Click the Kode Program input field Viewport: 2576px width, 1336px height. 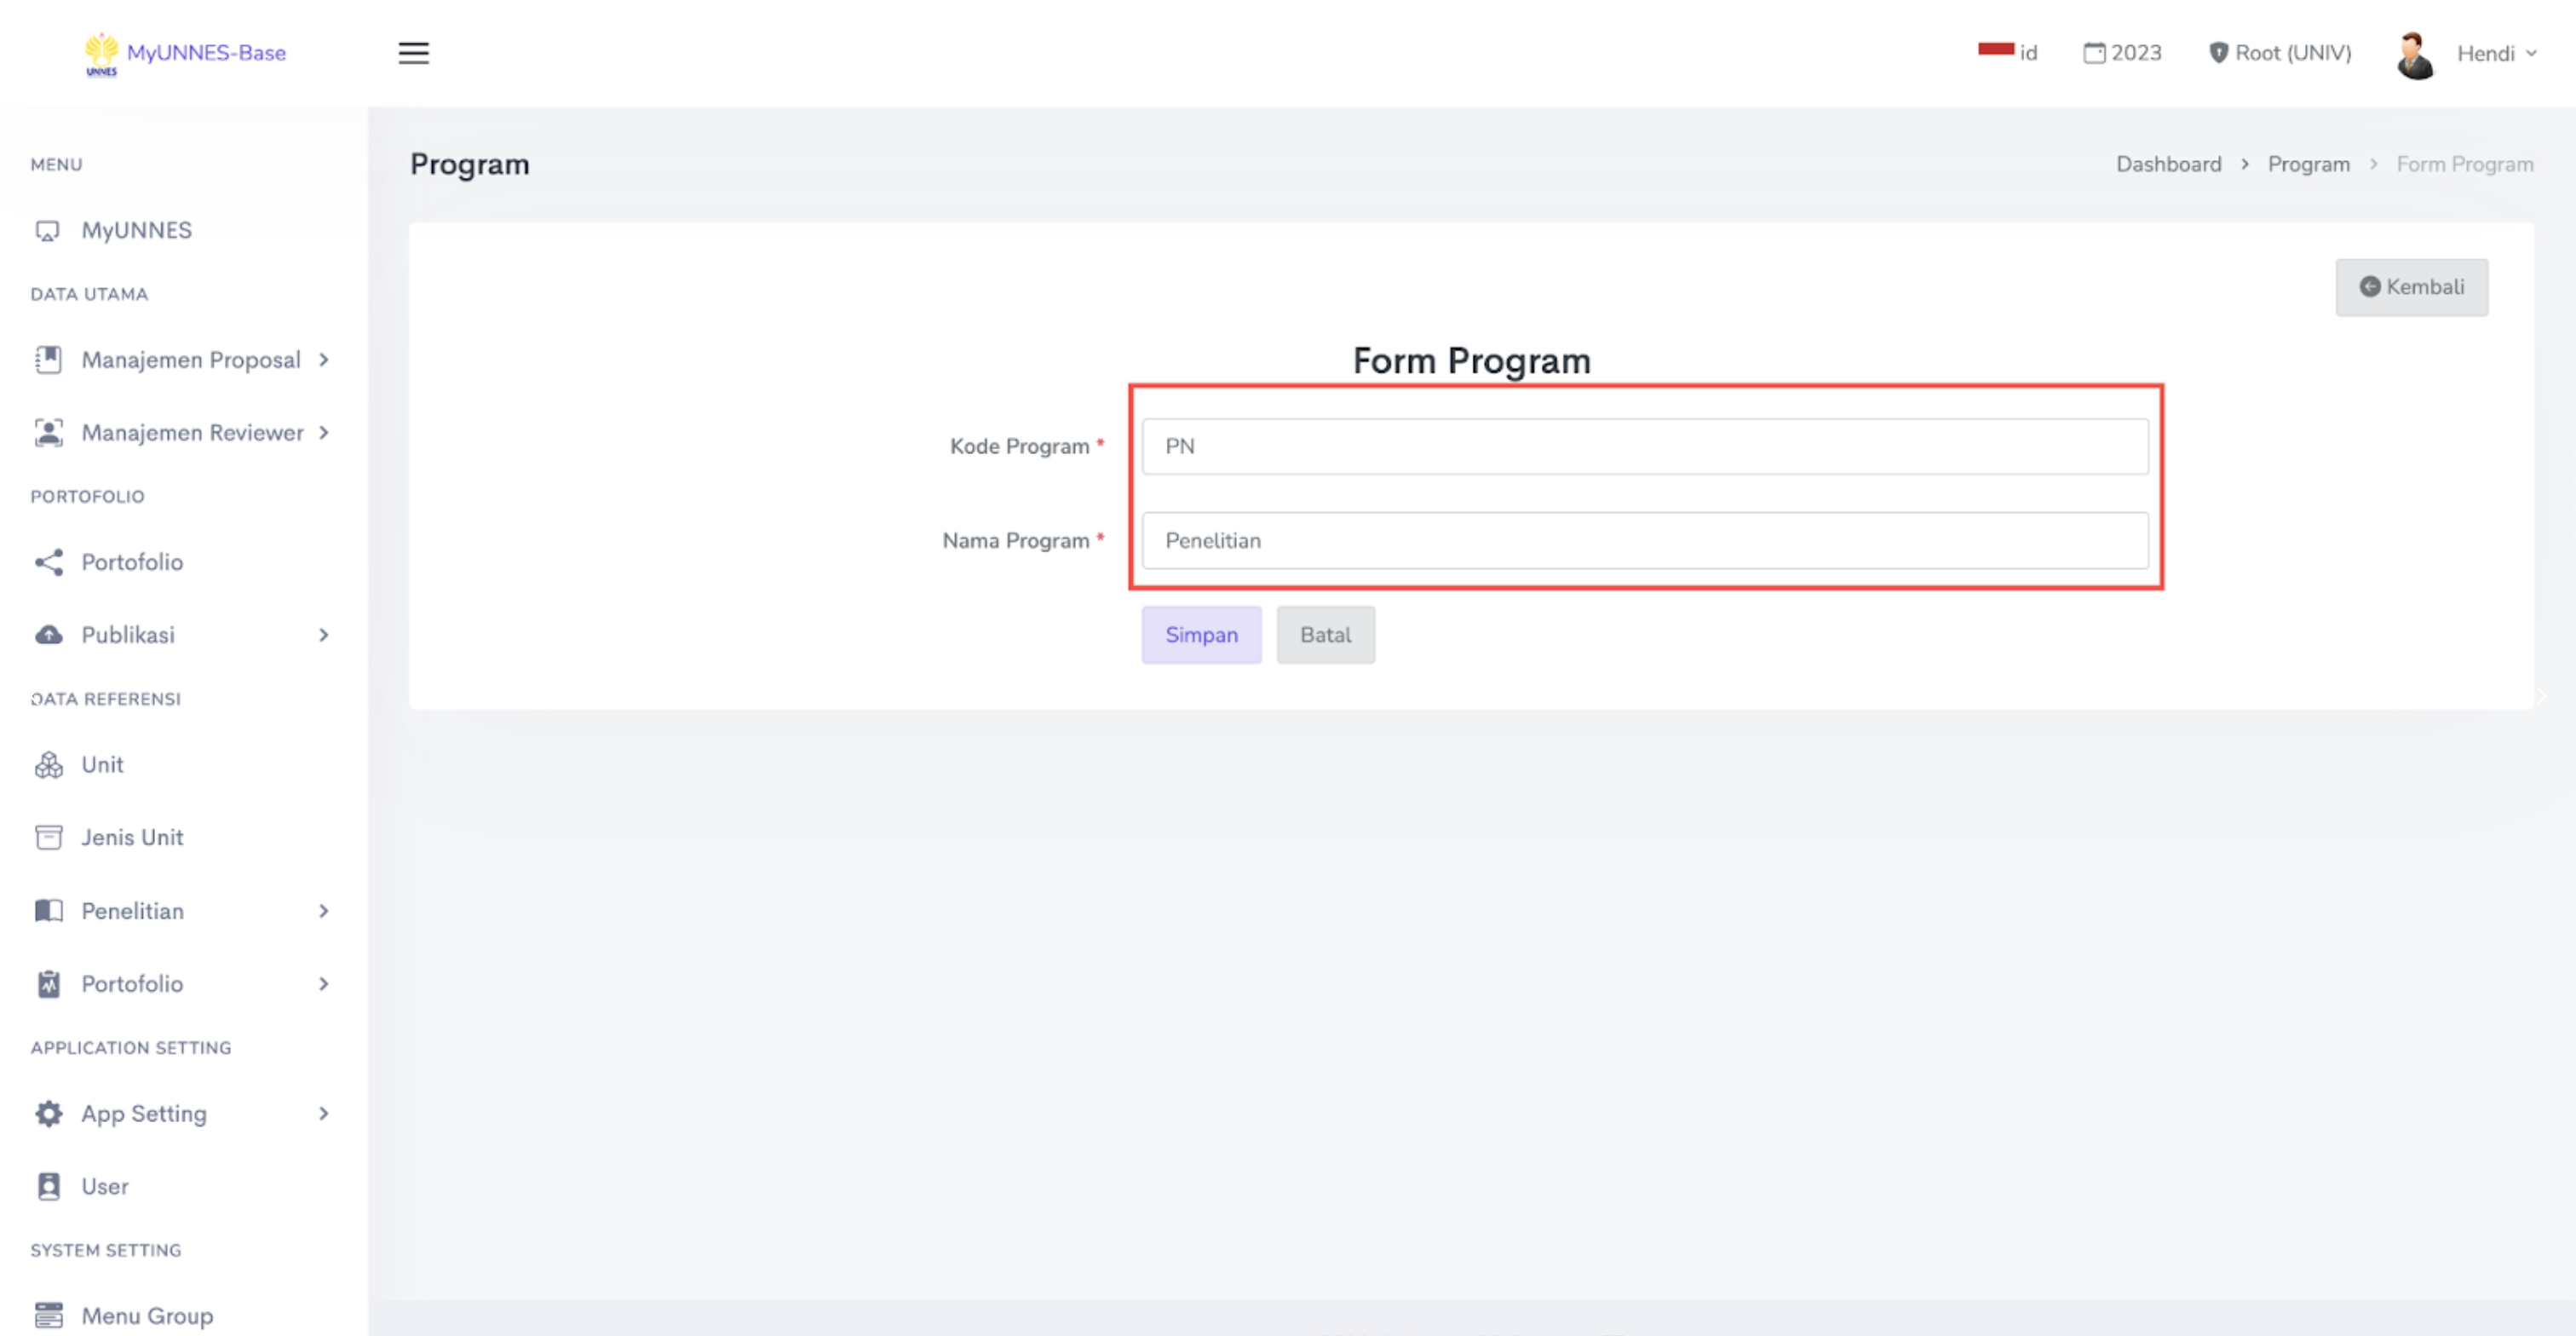1644,446
